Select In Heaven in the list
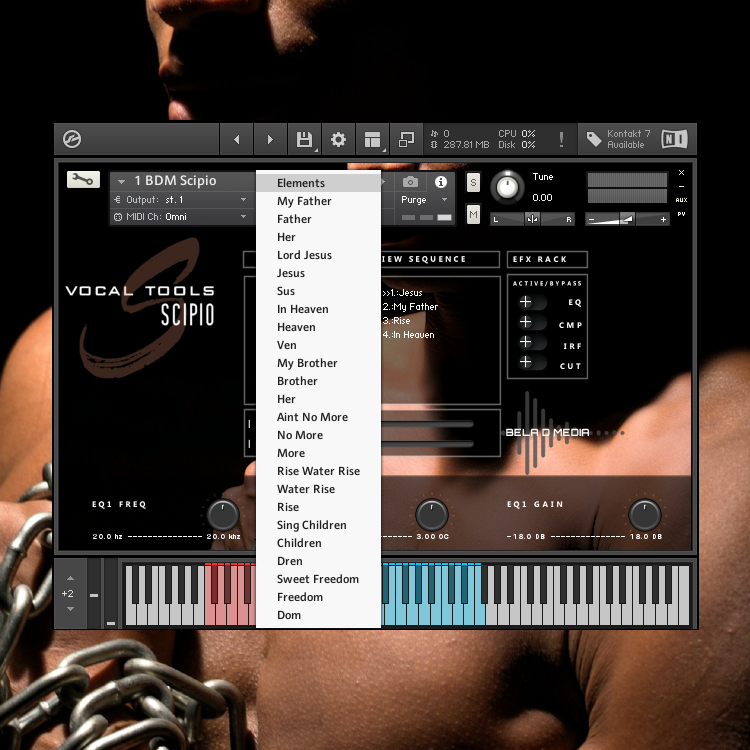The width and height of the screenshot is (750, 750). coord(318,309)
